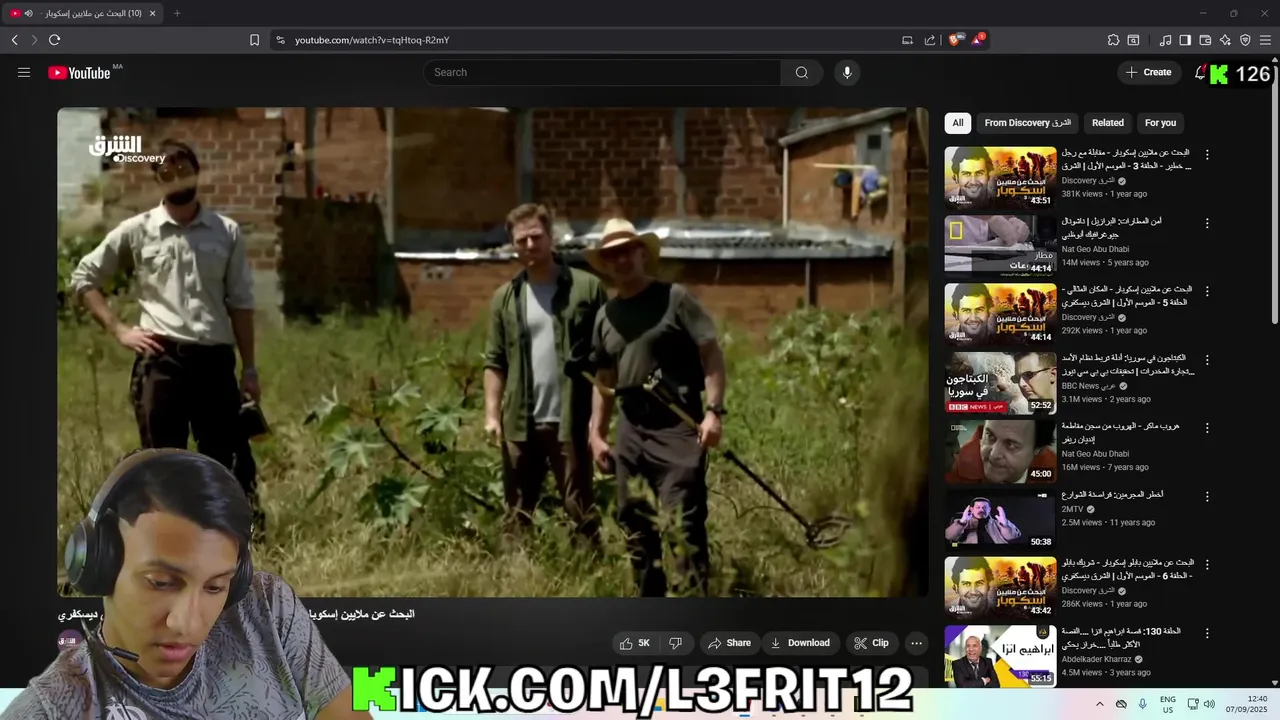Open the YouTube guide hamburger menu

click(x=24, y=72)
